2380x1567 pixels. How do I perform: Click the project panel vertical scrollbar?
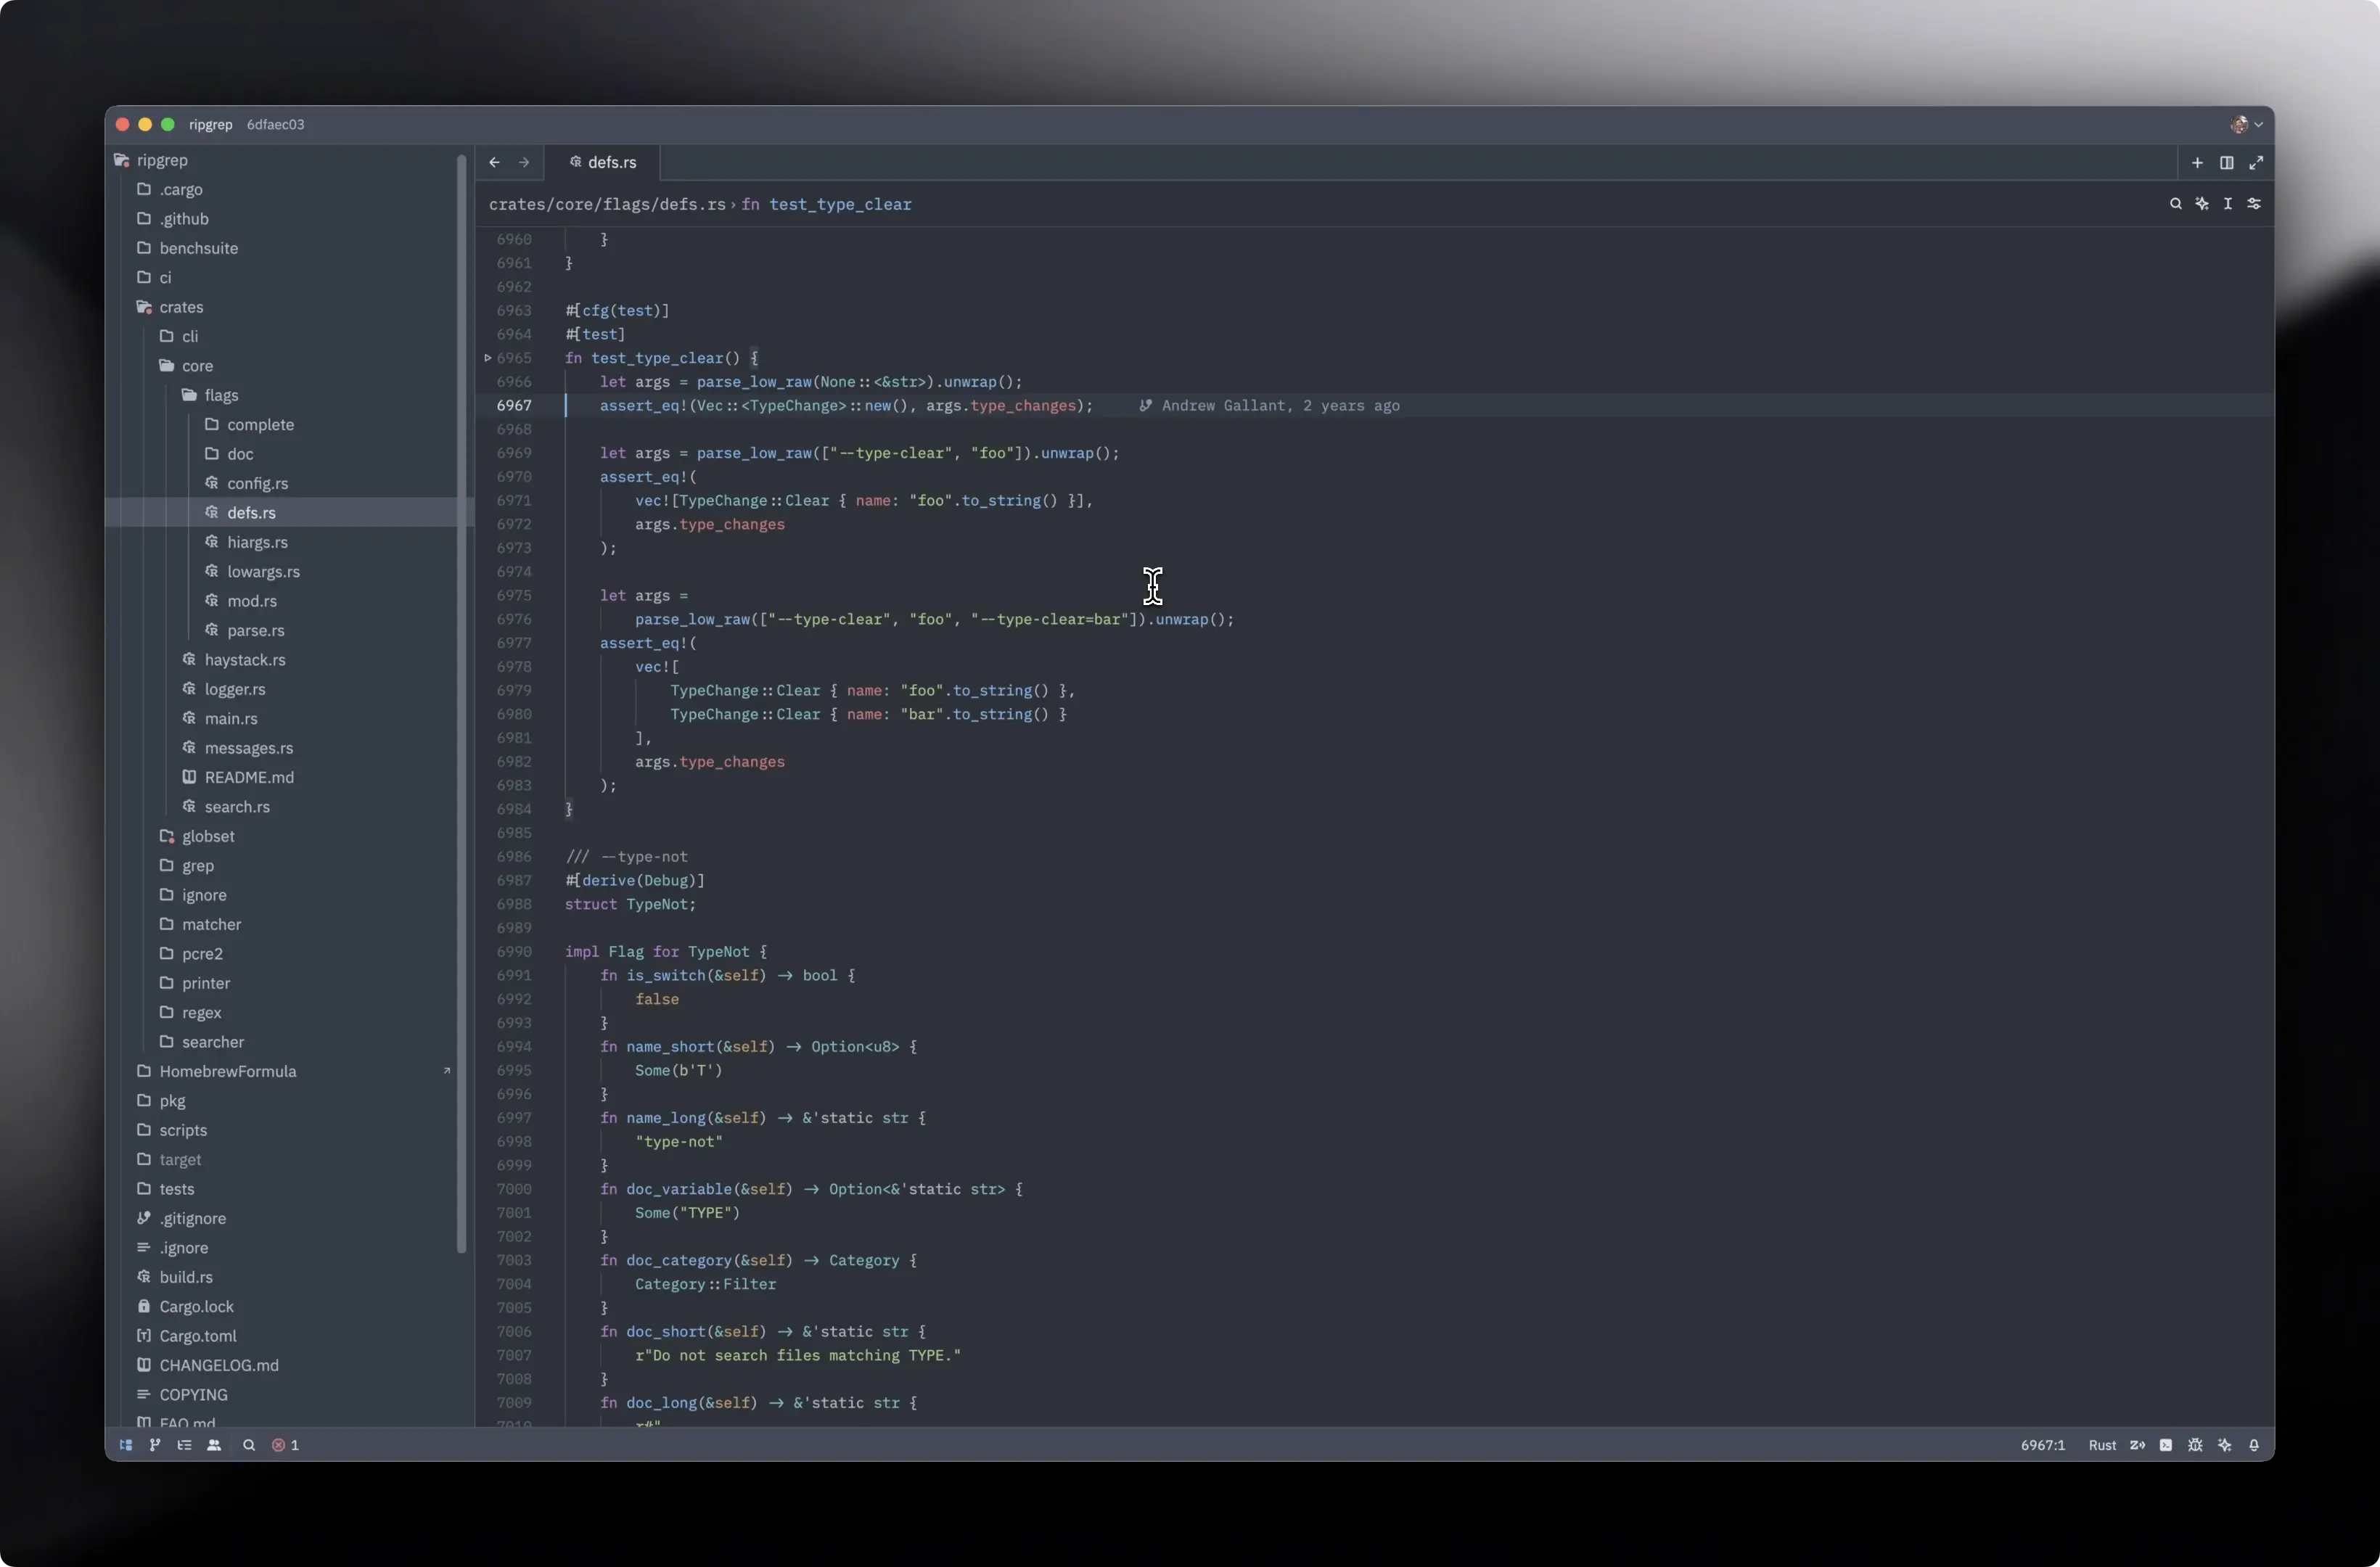click(462, 700)
